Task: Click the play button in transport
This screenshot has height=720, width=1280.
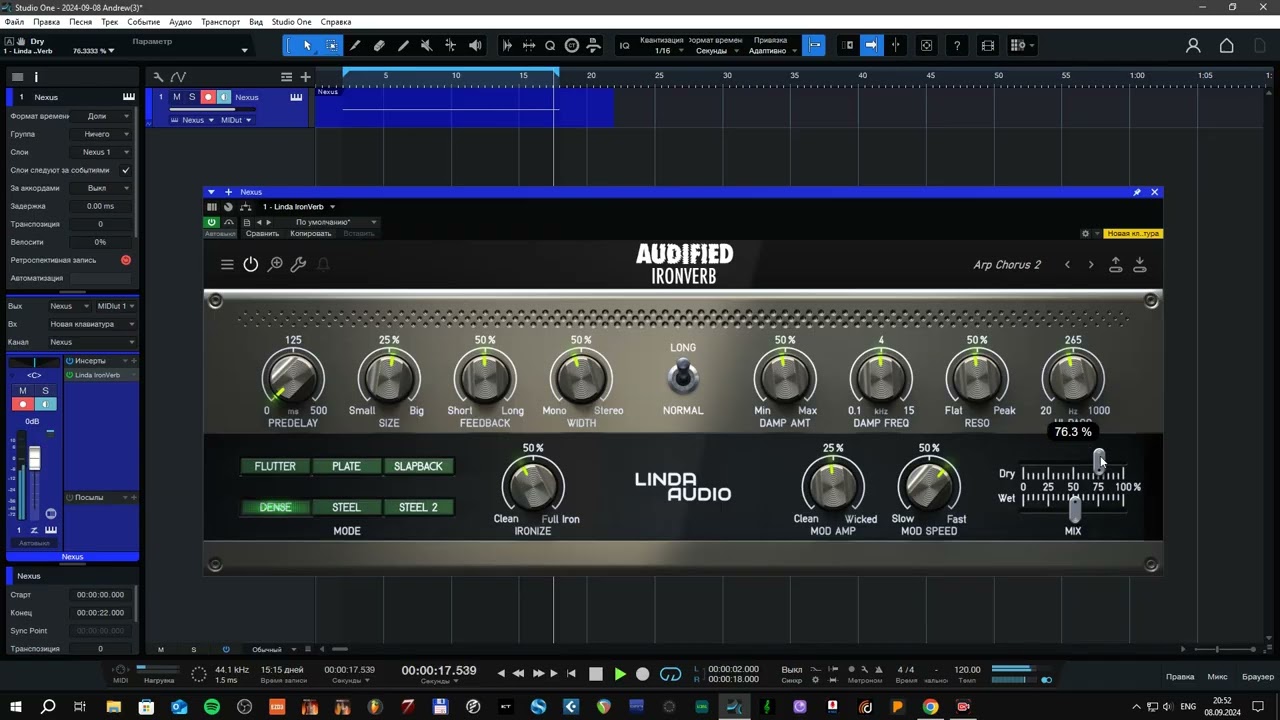Action: coord(619,674)
